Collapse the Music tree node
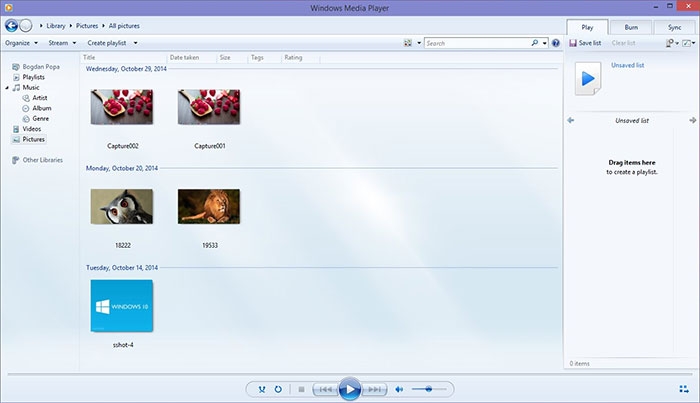Image resolution: width=700 pixels, height=403 pixels. tap(7, 88)
